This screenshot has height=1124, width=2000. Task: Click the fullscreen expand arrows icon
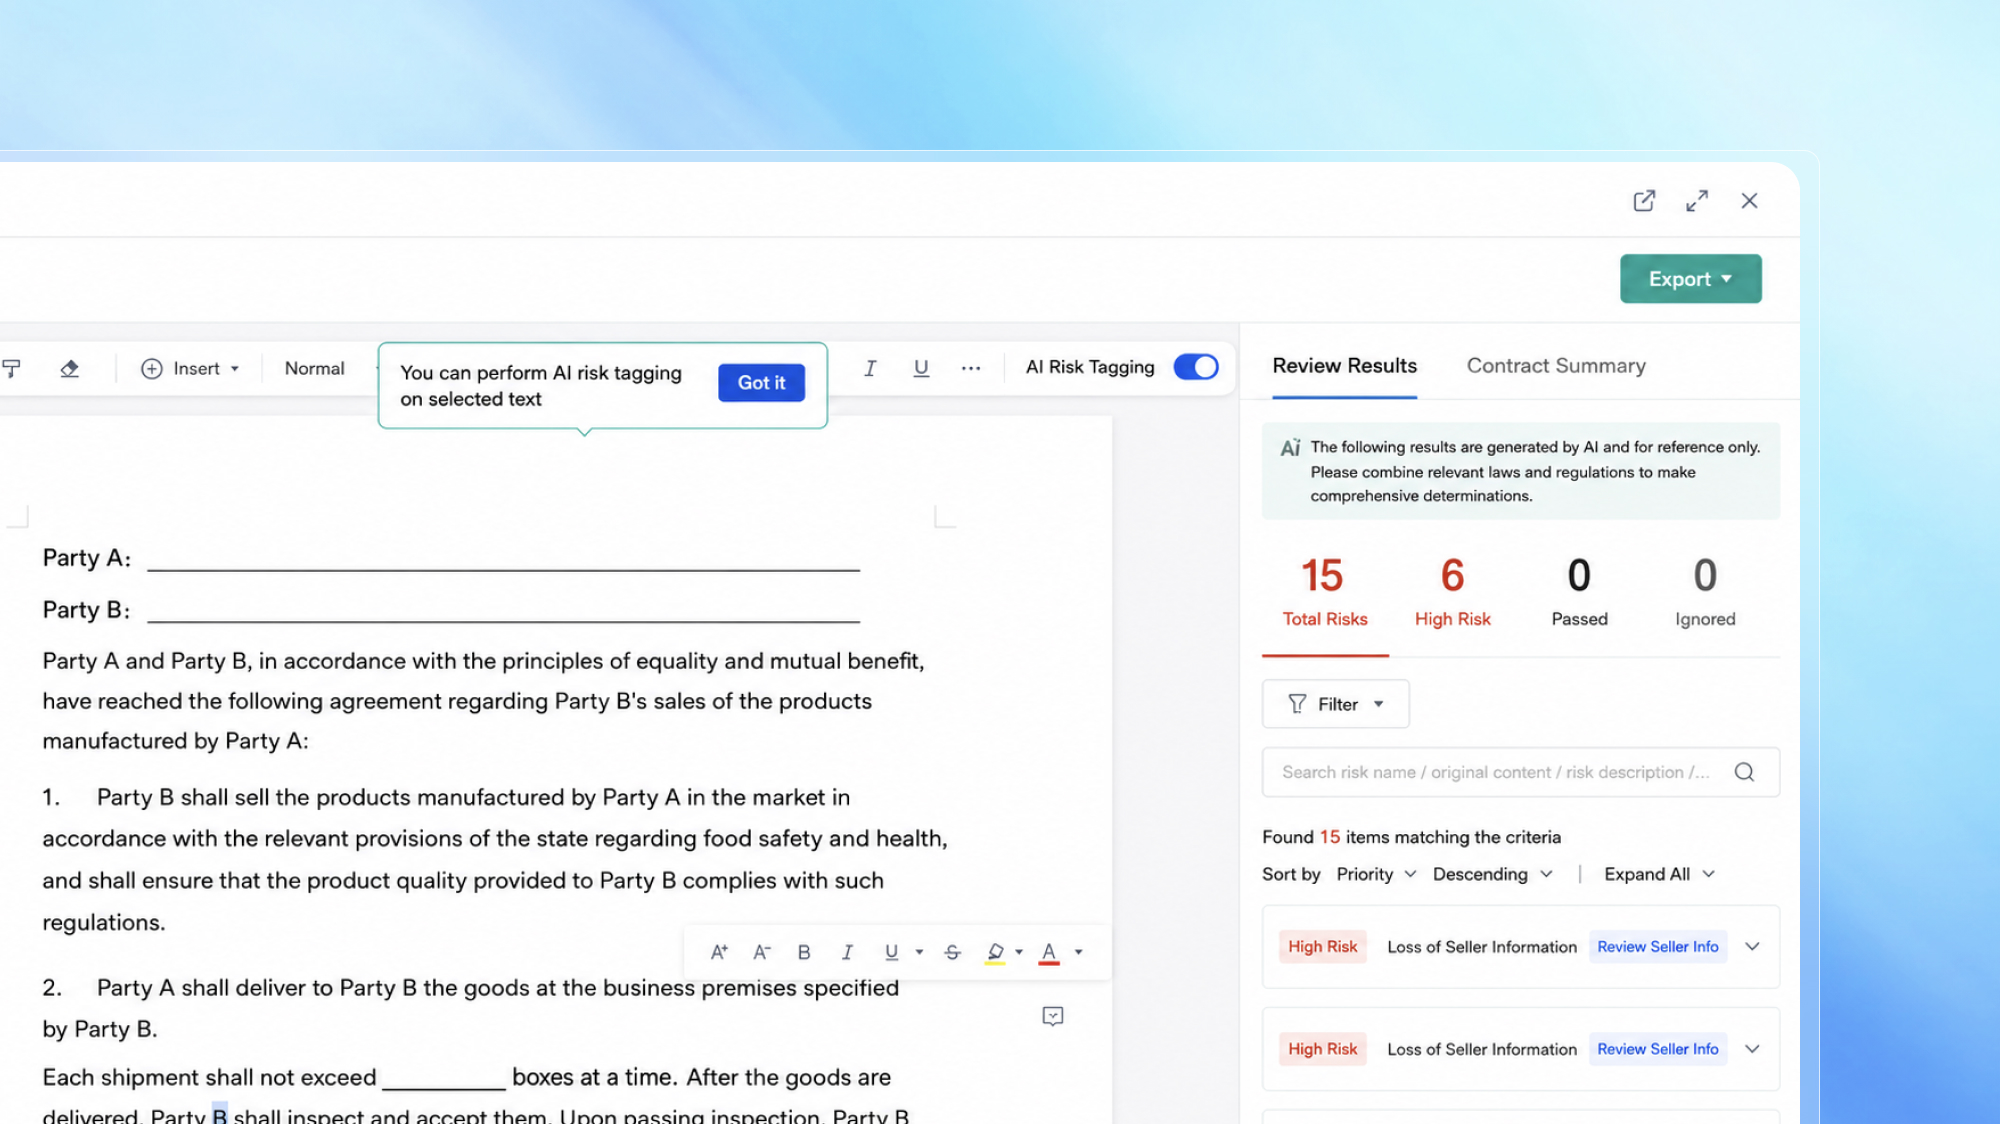click(1697, 201)
